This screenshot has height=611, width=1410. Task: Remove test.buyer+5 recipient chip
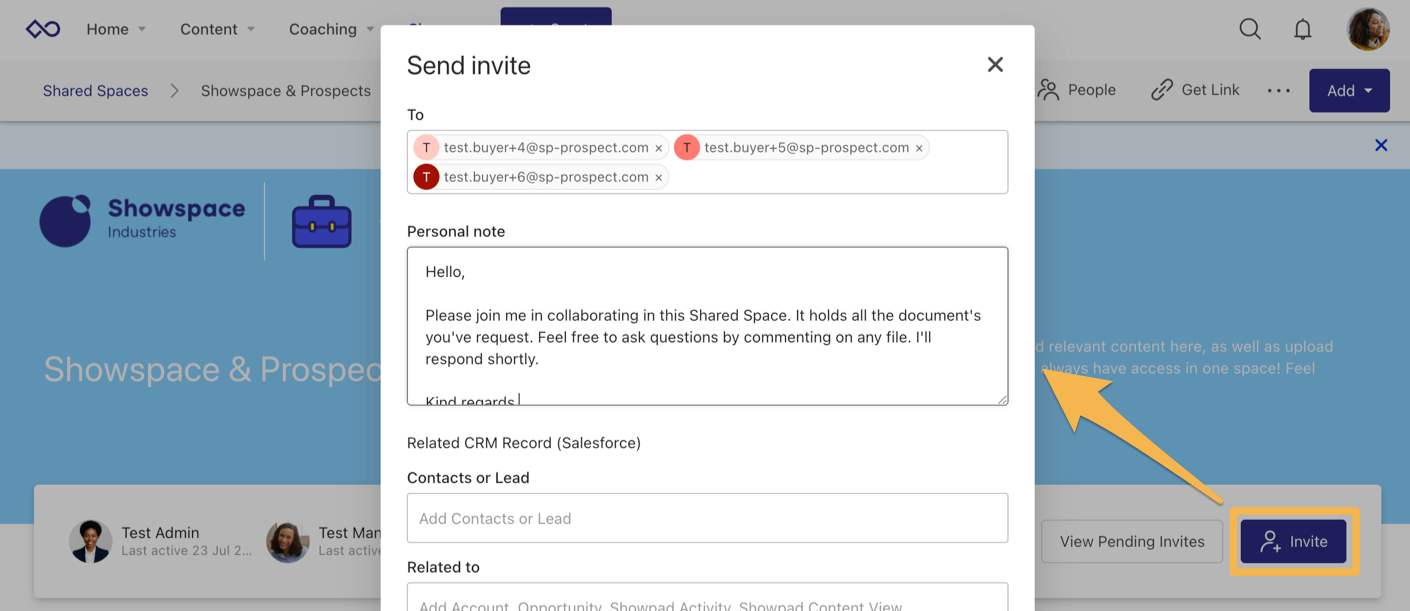pyautogui.click(x=919, y=148)
